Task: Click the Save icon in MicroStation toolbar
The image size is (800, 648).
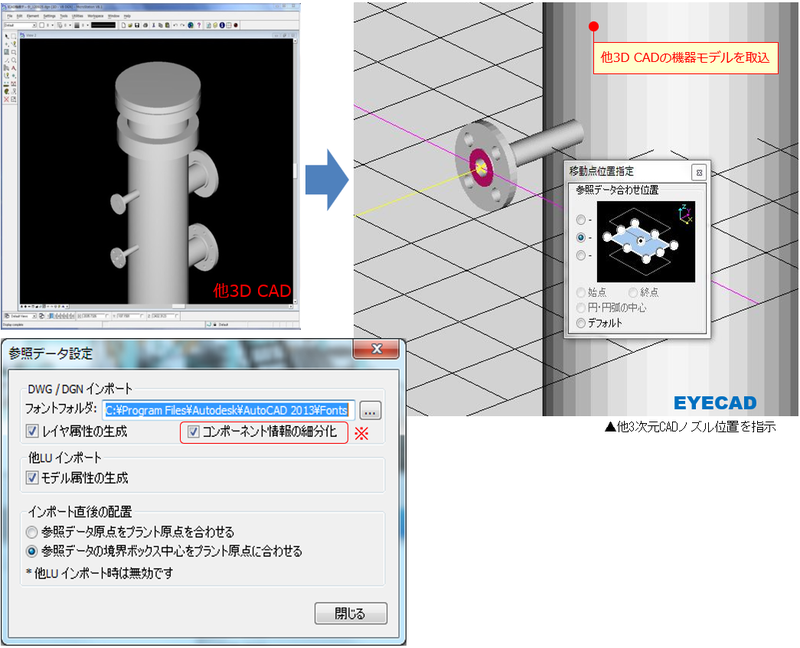Action: [x=139, y=25]
